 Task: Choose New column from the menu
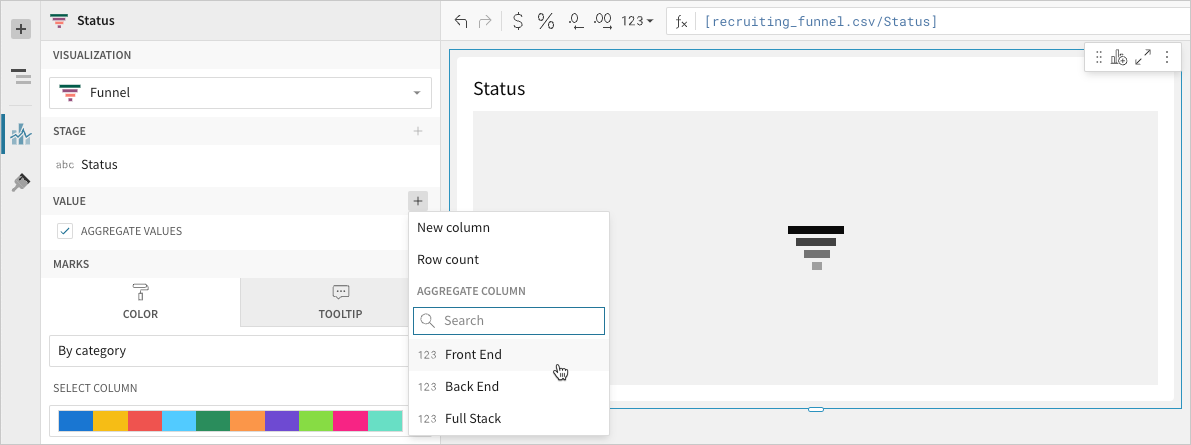(453, 228)
